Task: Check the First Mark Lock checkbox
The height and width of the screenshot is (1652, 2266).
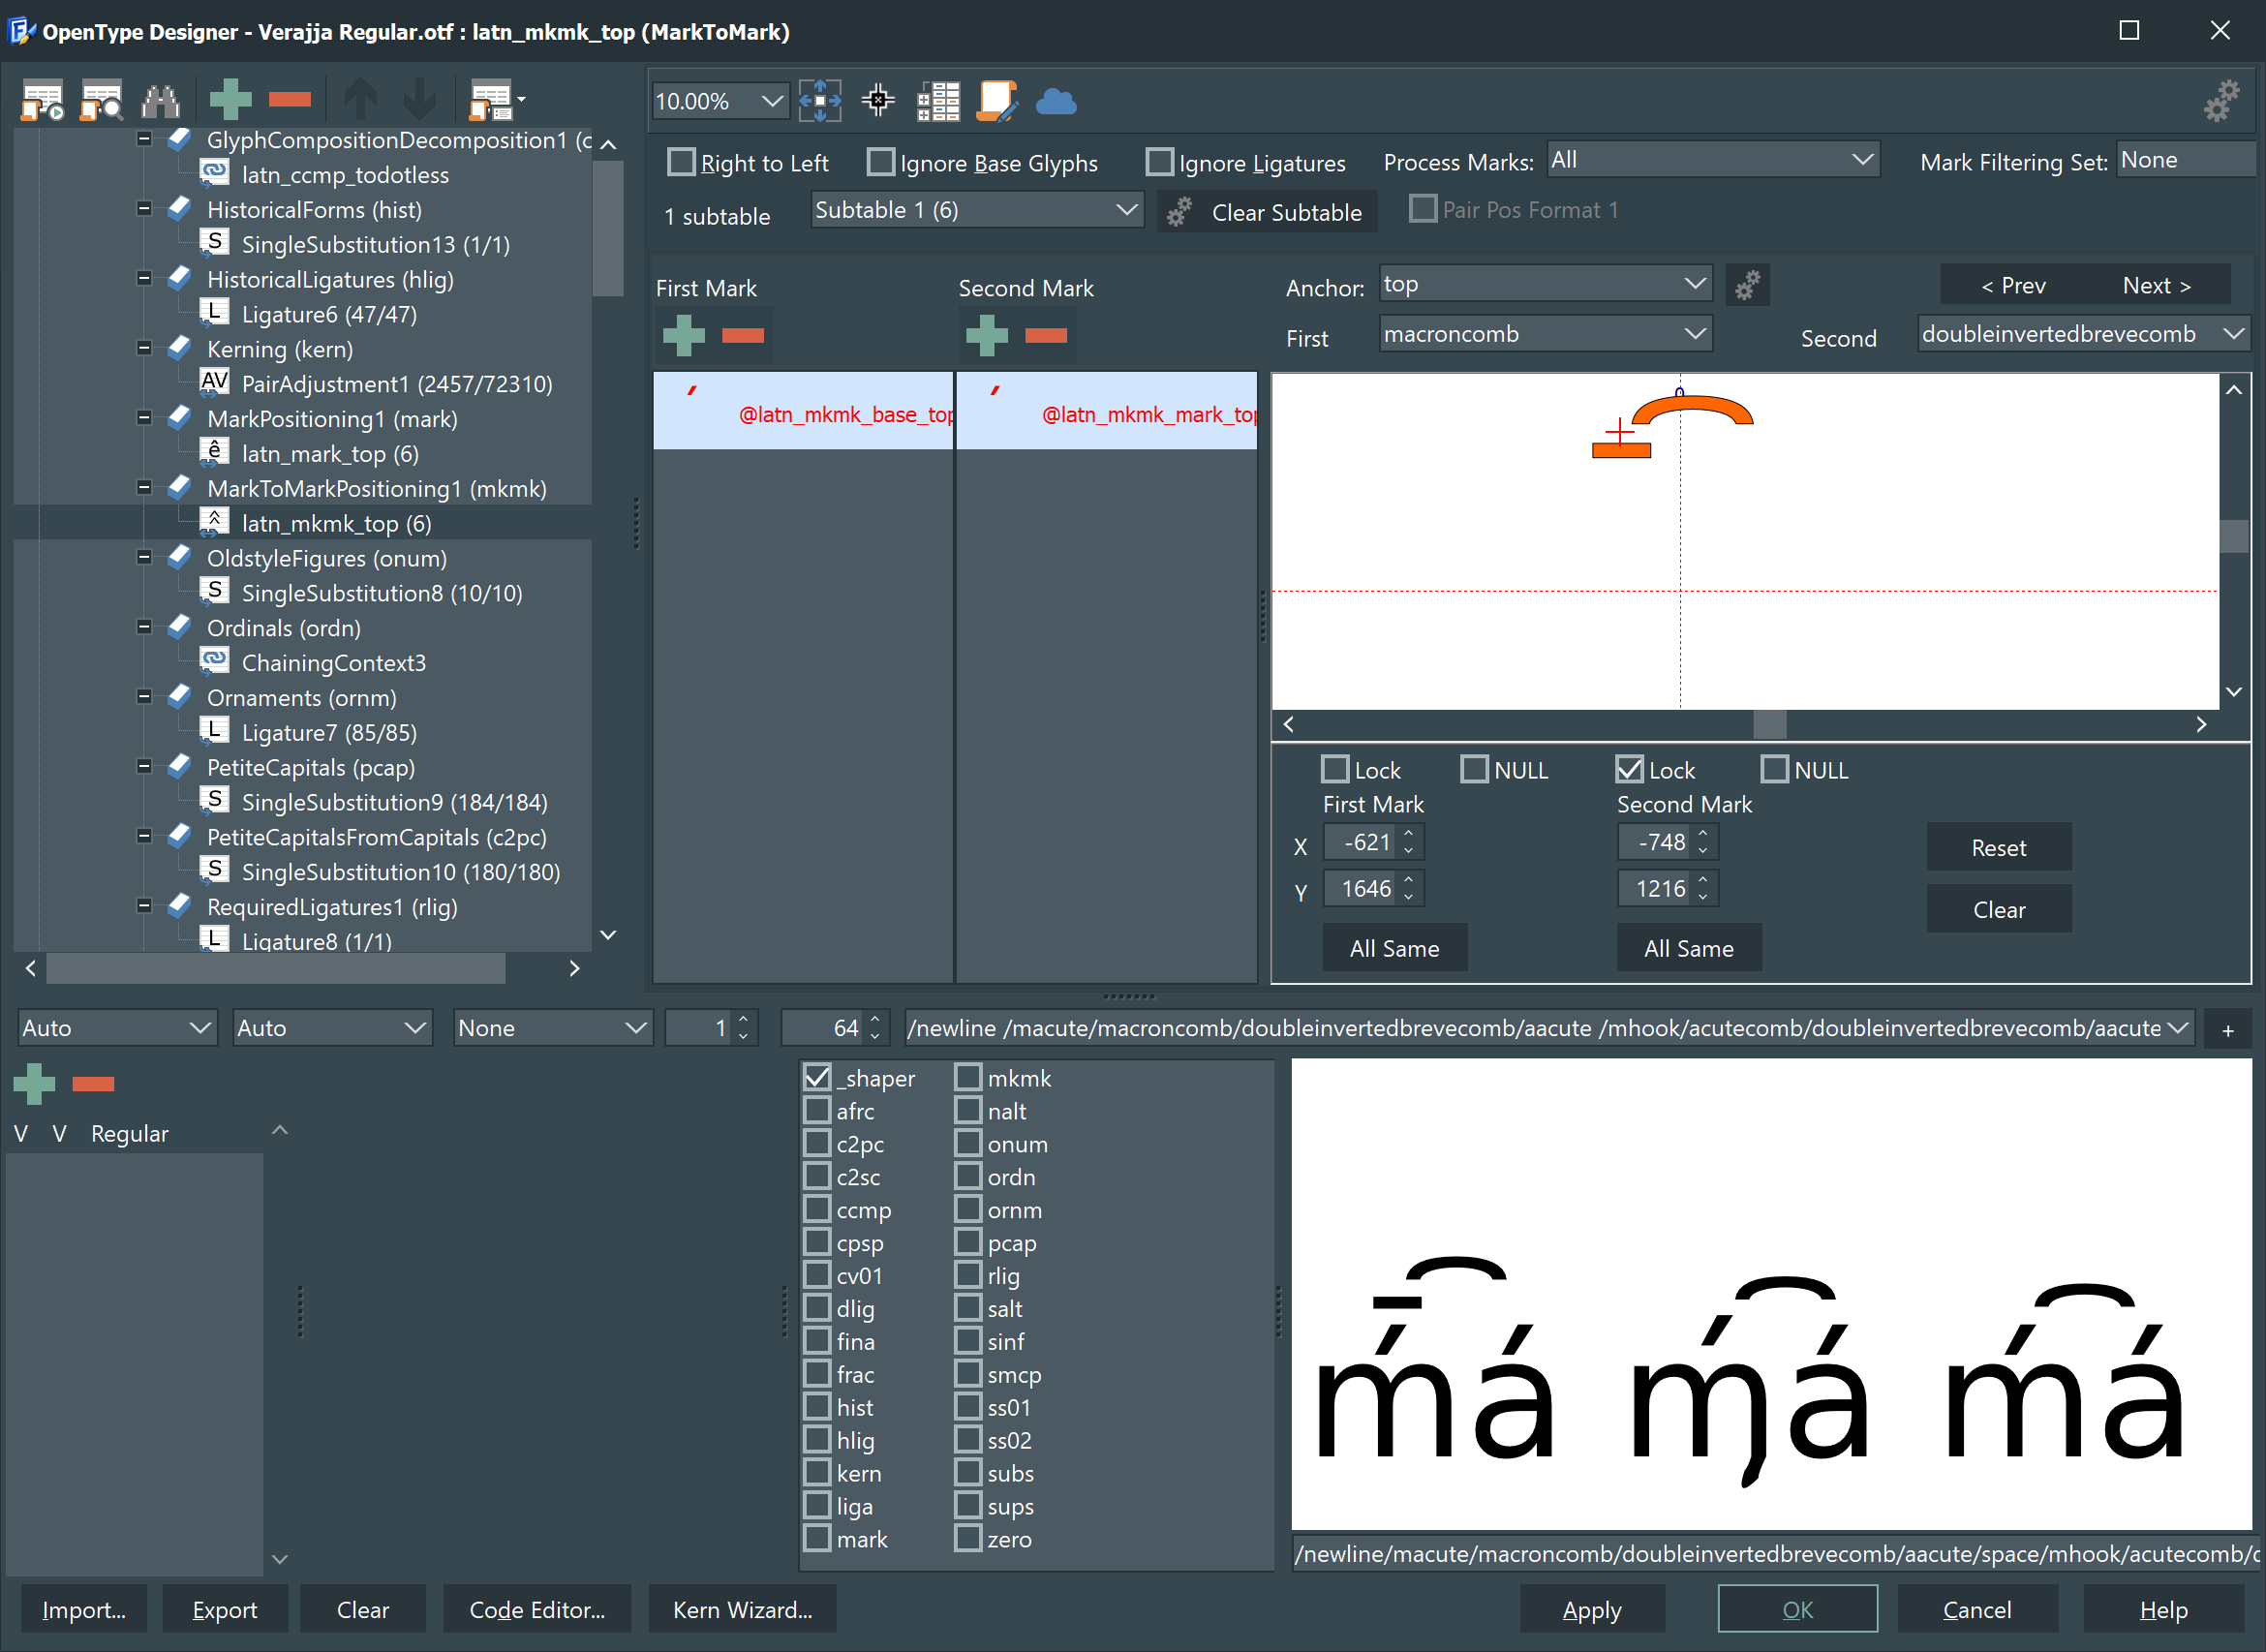Action: pos(1335,769)
